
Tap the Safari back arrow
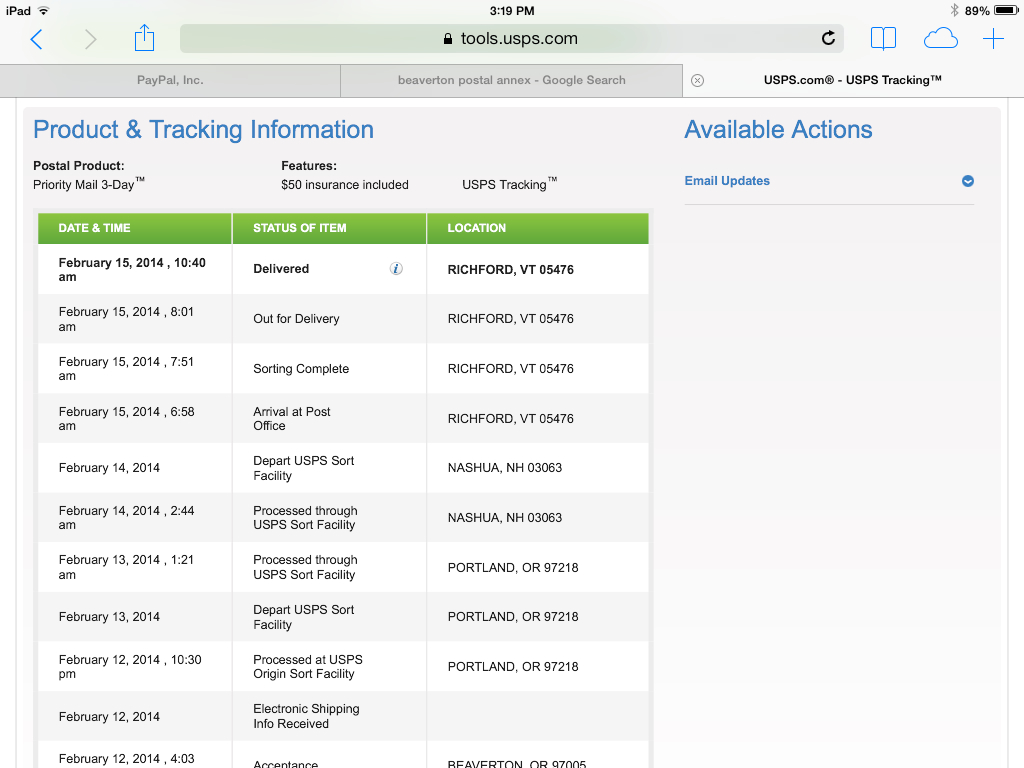coord(37,39)
